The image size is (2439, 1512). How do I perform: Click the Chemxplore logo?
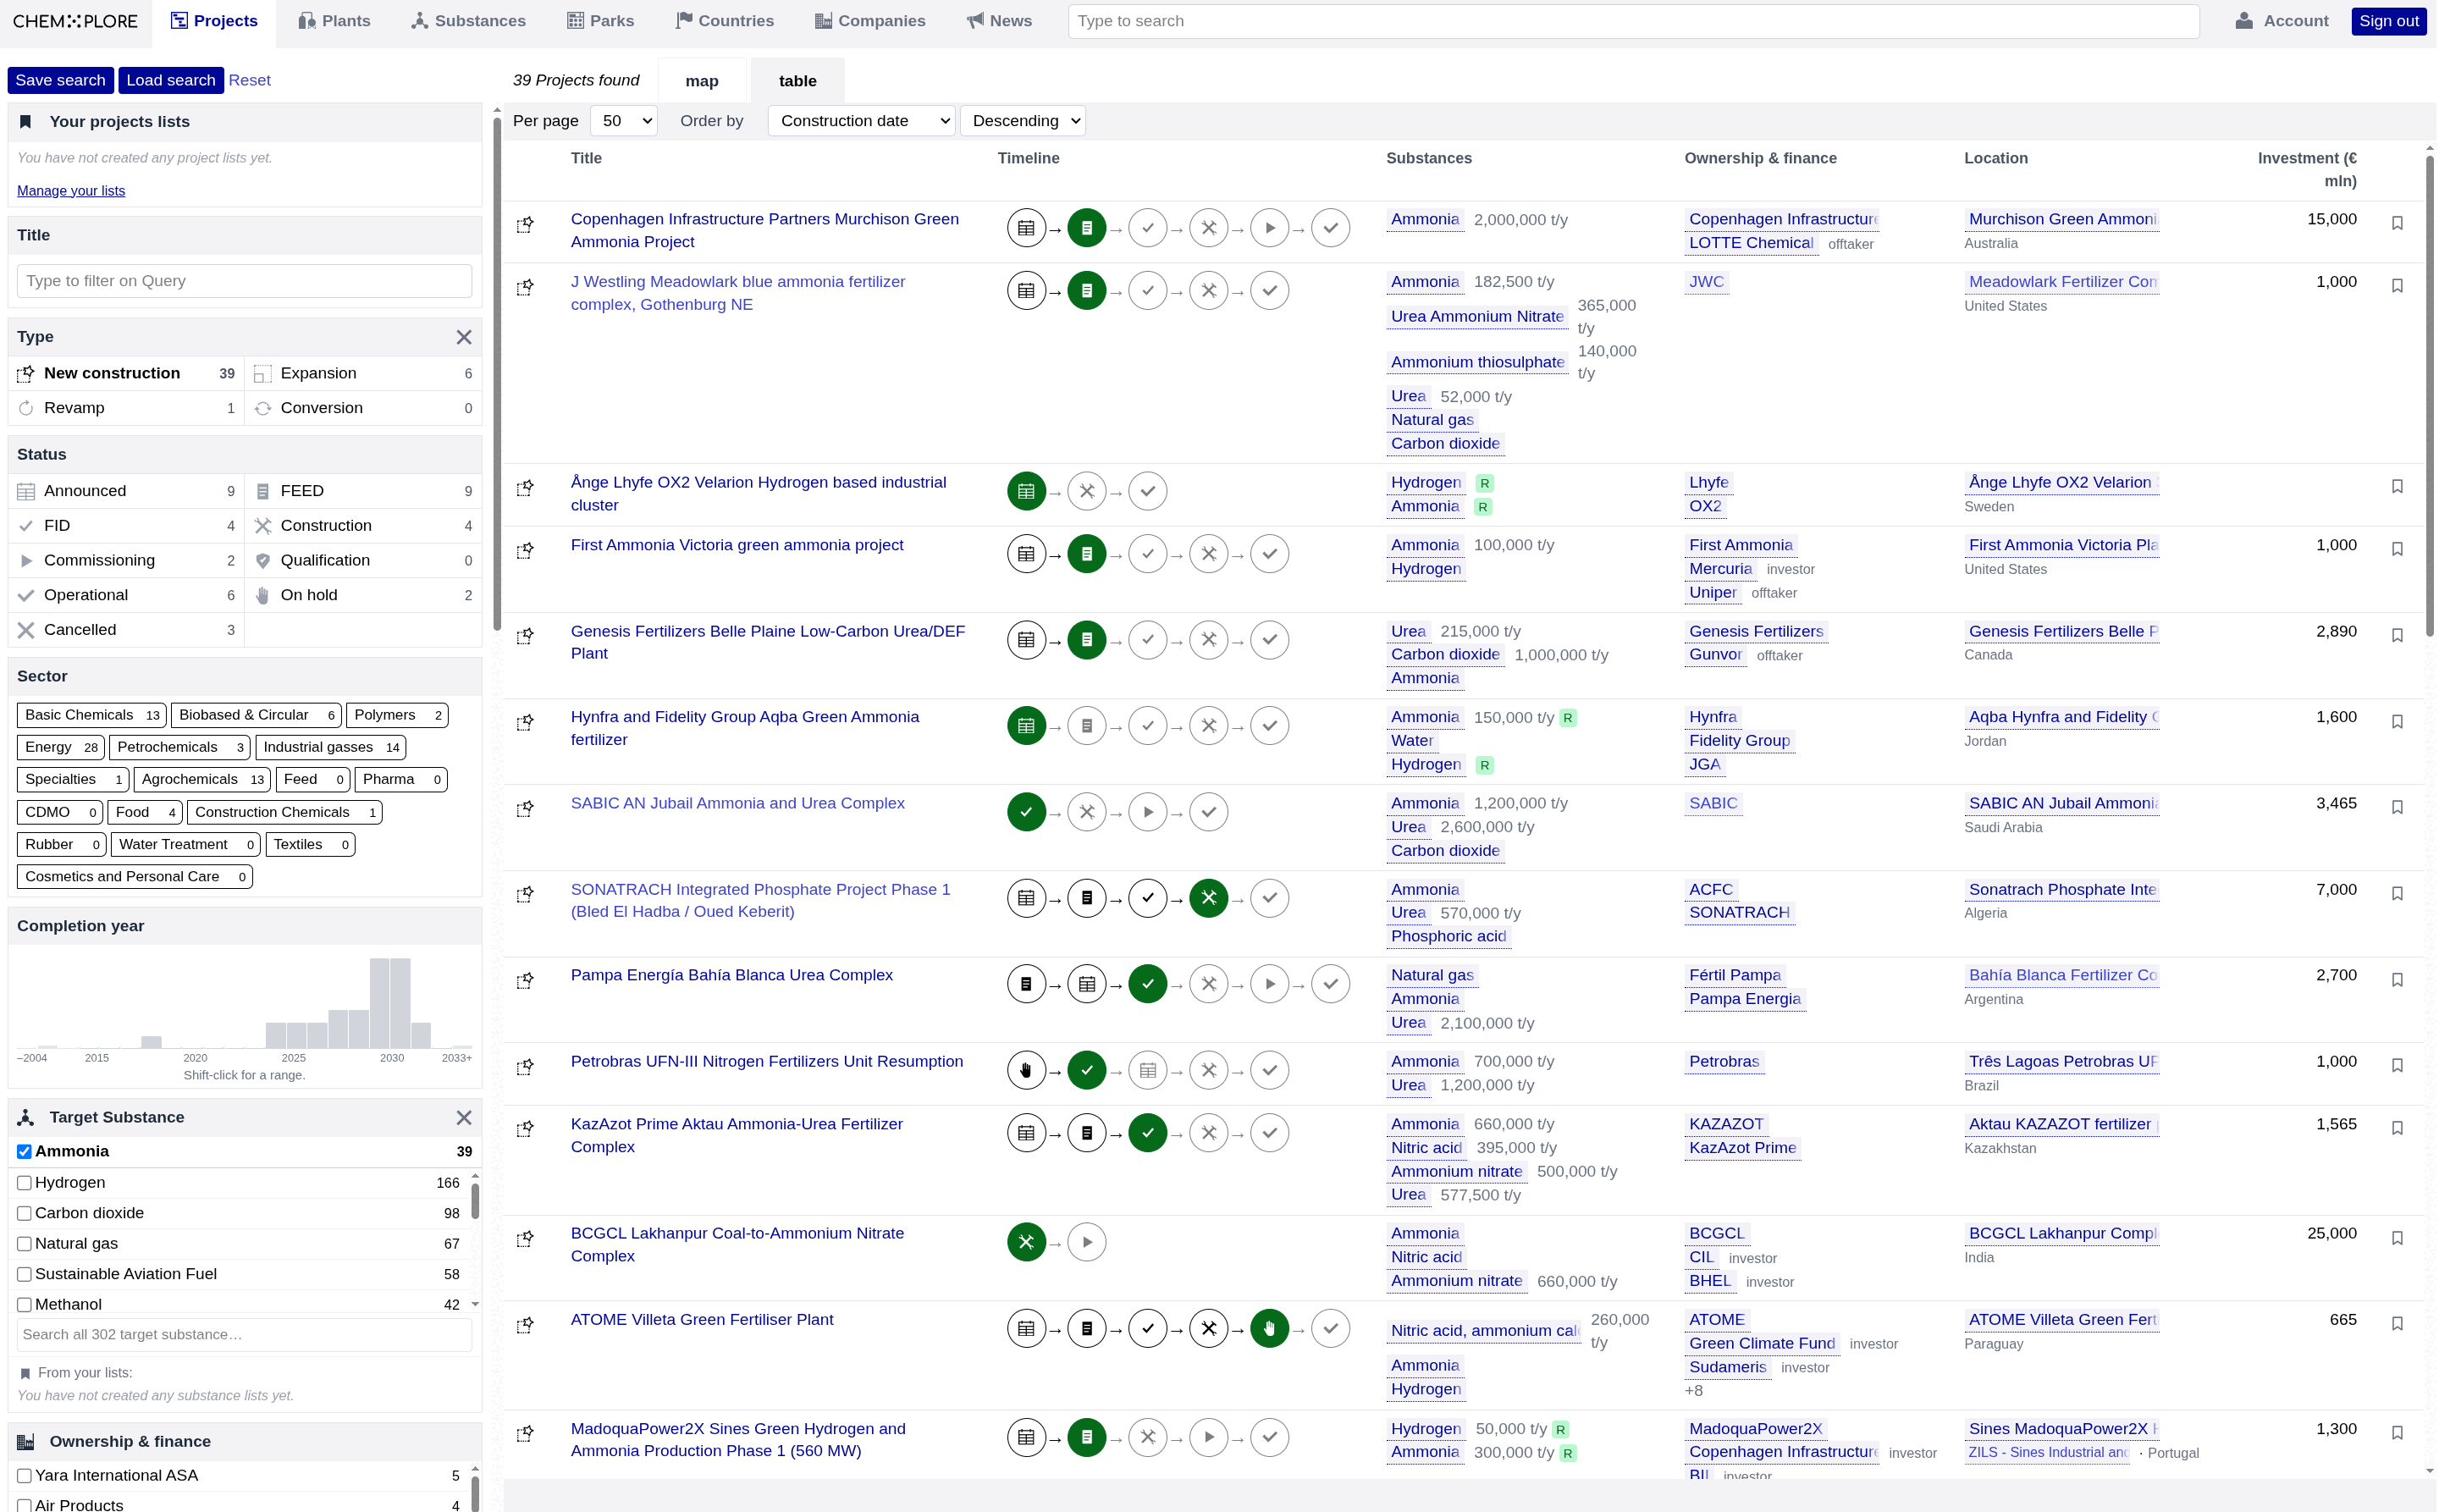click(x=75, y=21)
